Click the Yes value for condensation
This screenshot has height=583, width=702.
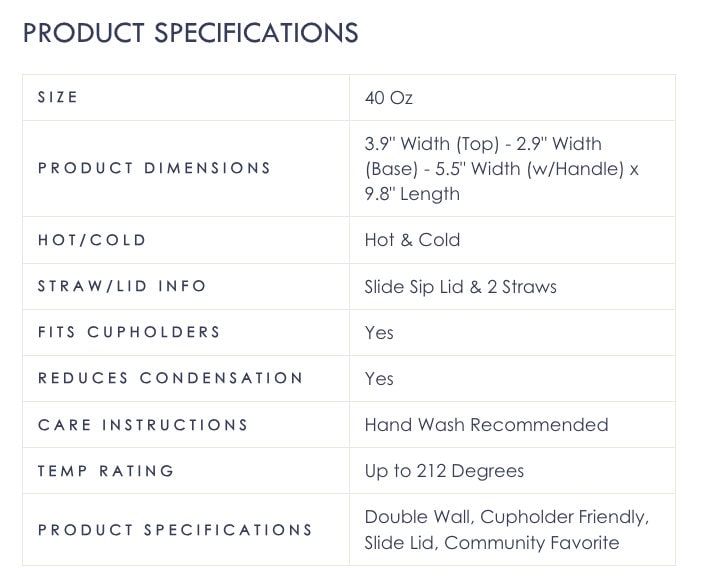379,379
